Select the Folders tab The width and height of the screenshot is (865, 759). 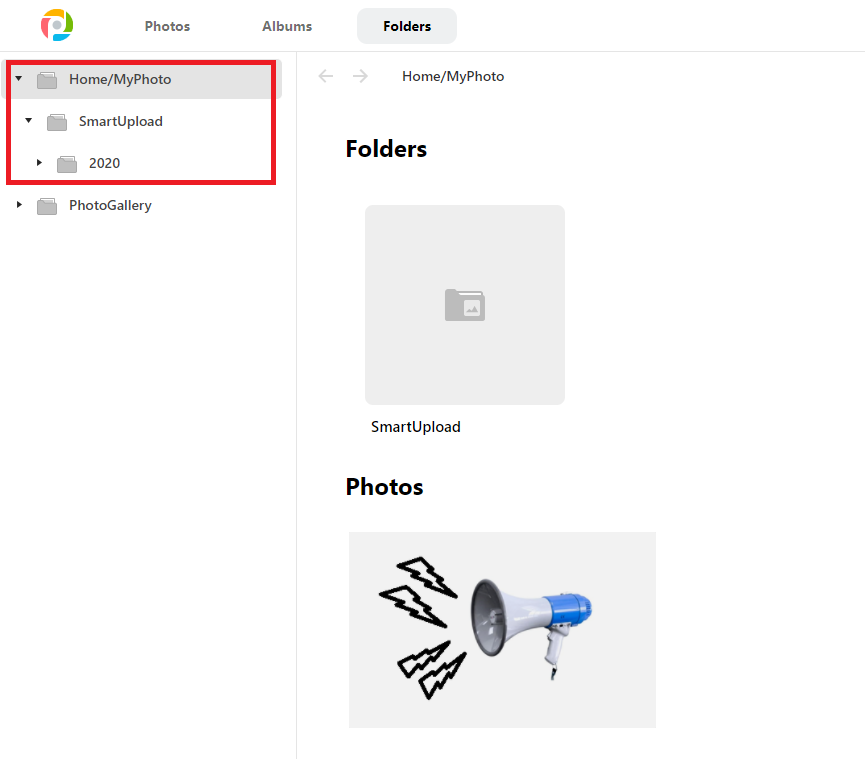407,26
